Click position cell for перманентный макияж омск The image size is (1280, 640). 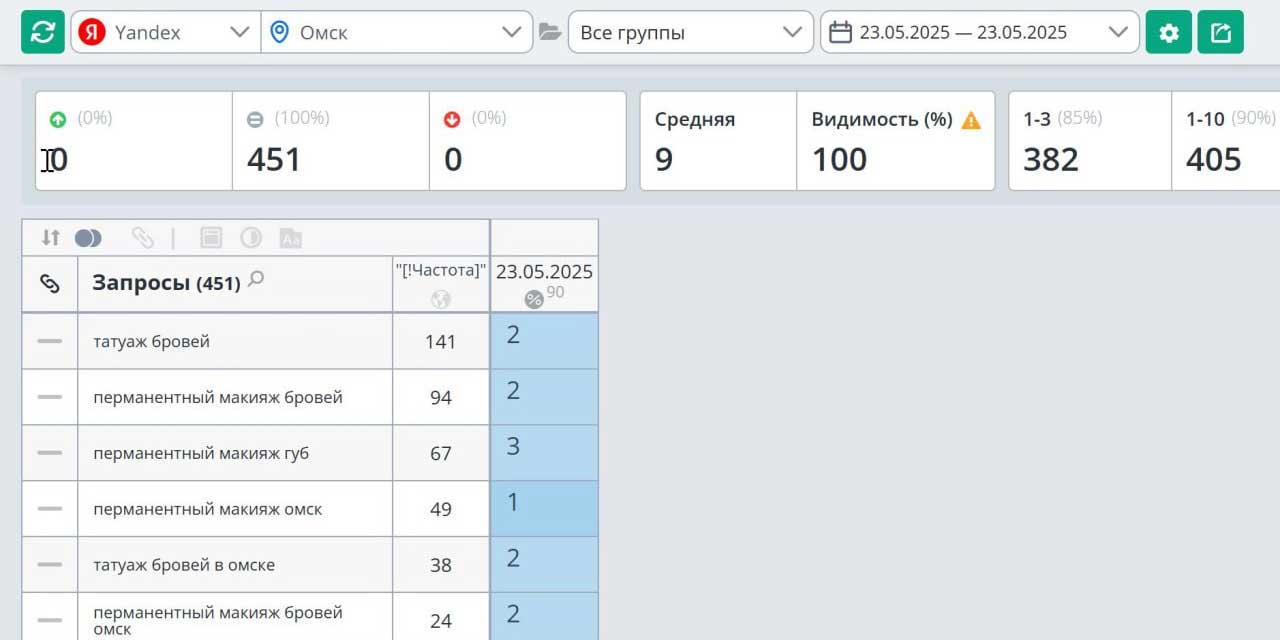pyautogui.click(x=544, y=508)
